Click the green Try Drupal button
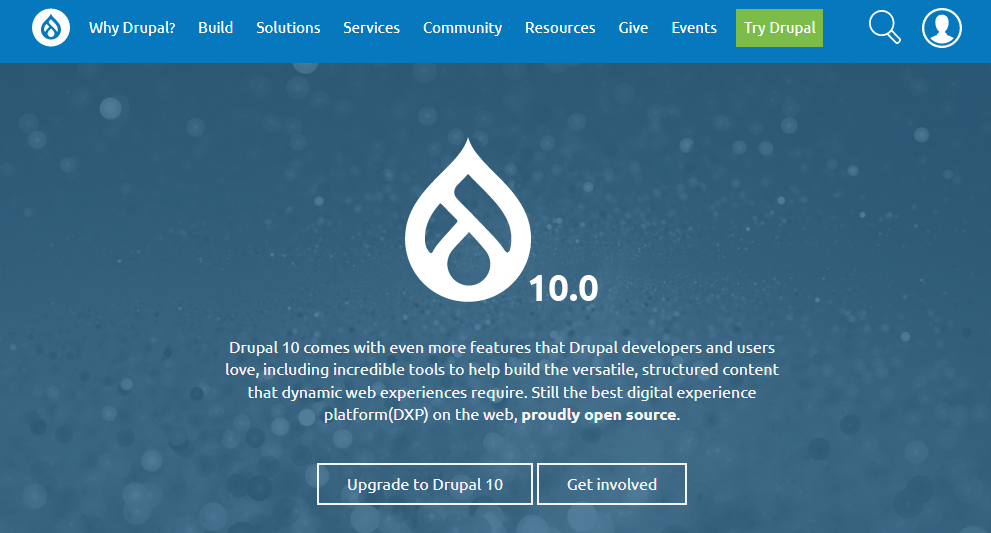Viewport: 991px width, 533px height. (779, 28)
